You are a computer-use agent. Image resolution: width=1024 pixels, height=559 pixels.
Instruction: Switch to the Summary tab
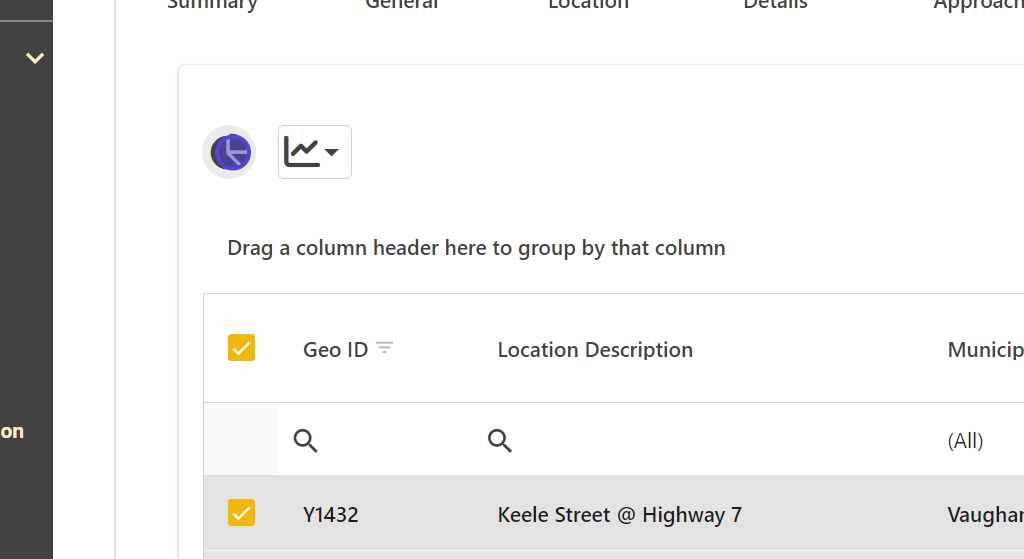pyautogui.click(x=212, y=4)
